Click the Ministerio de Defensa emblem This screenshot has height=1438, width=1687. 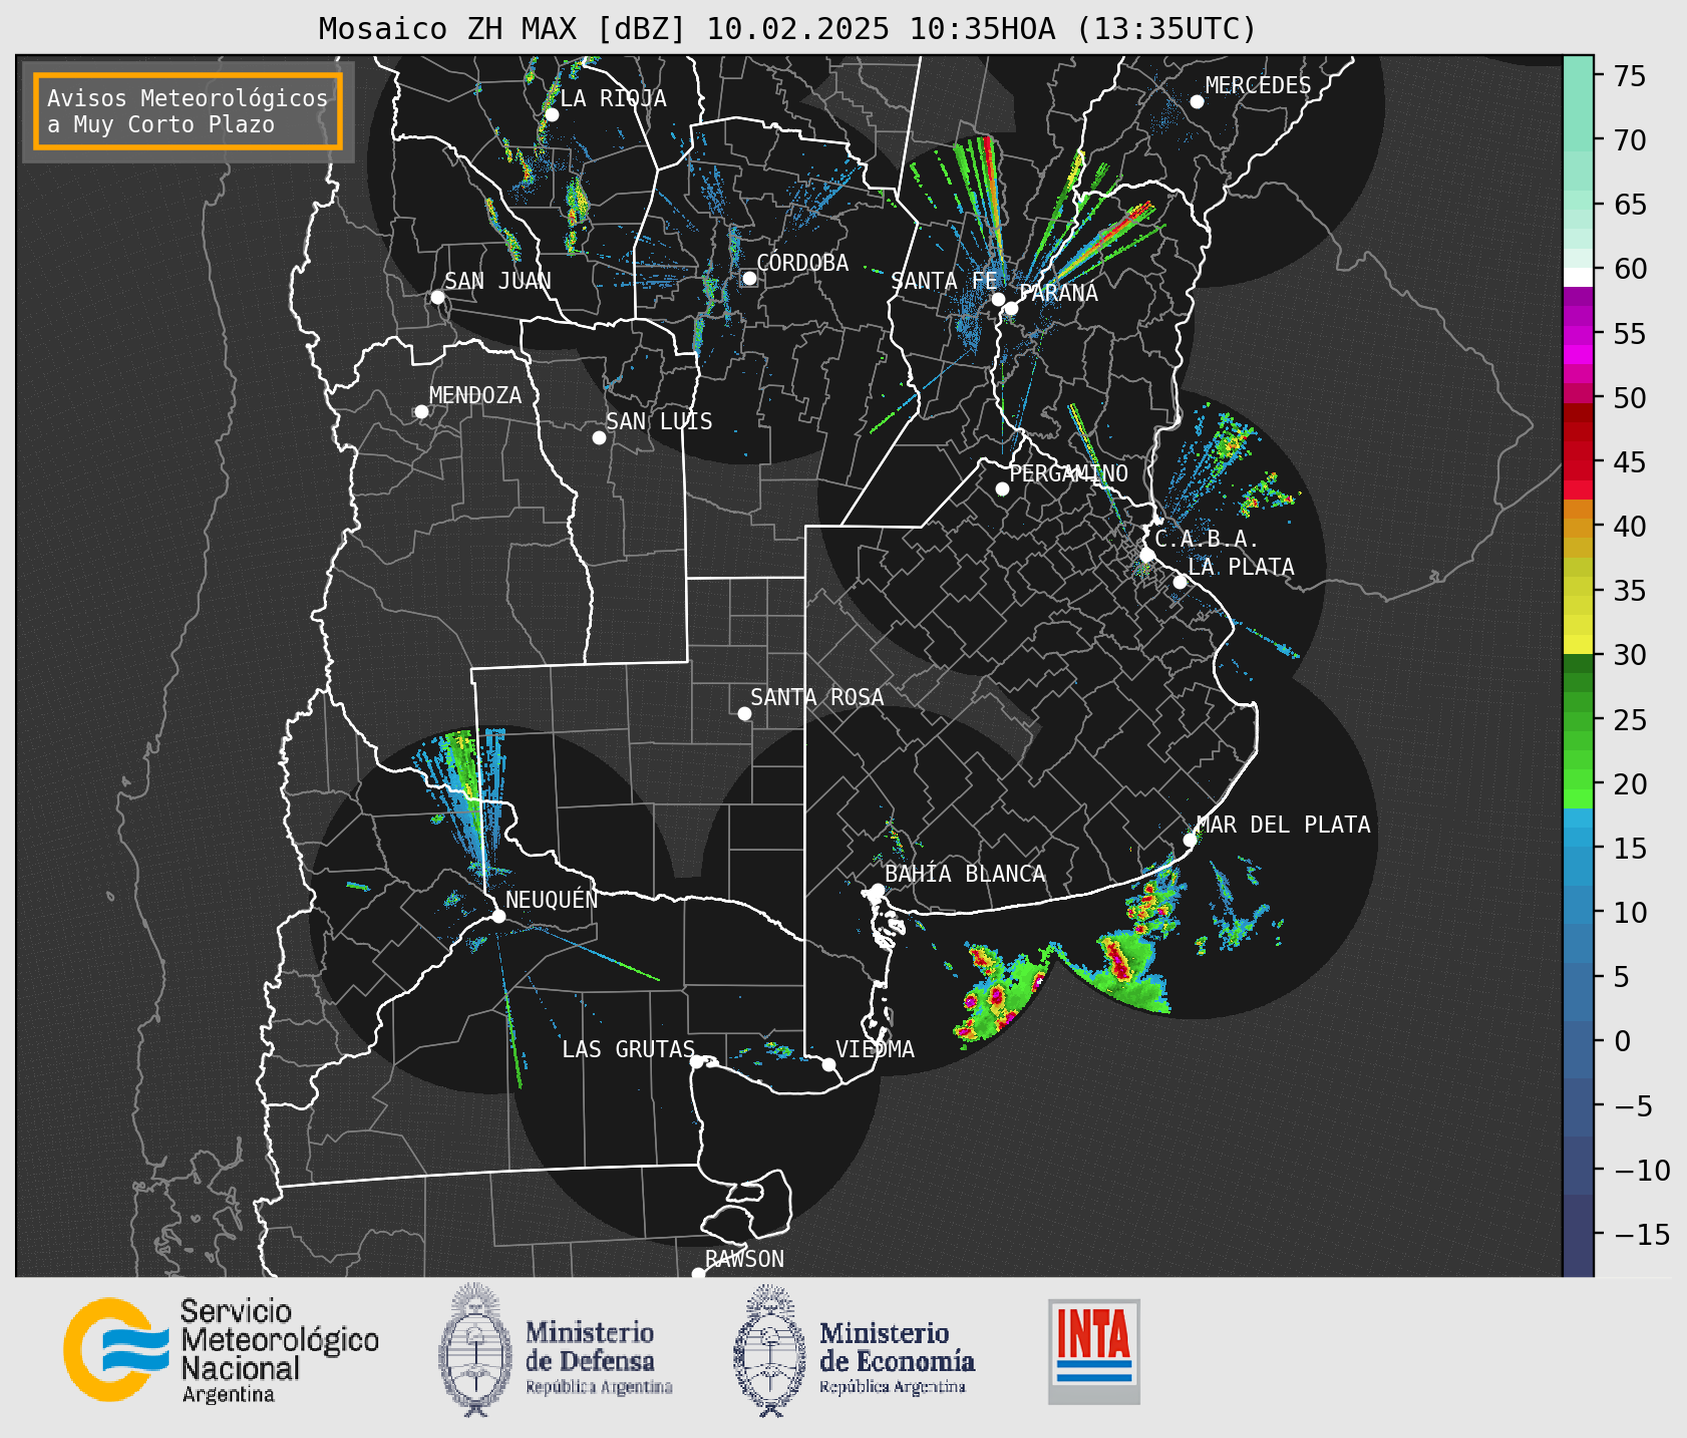tap(475, 1350)
